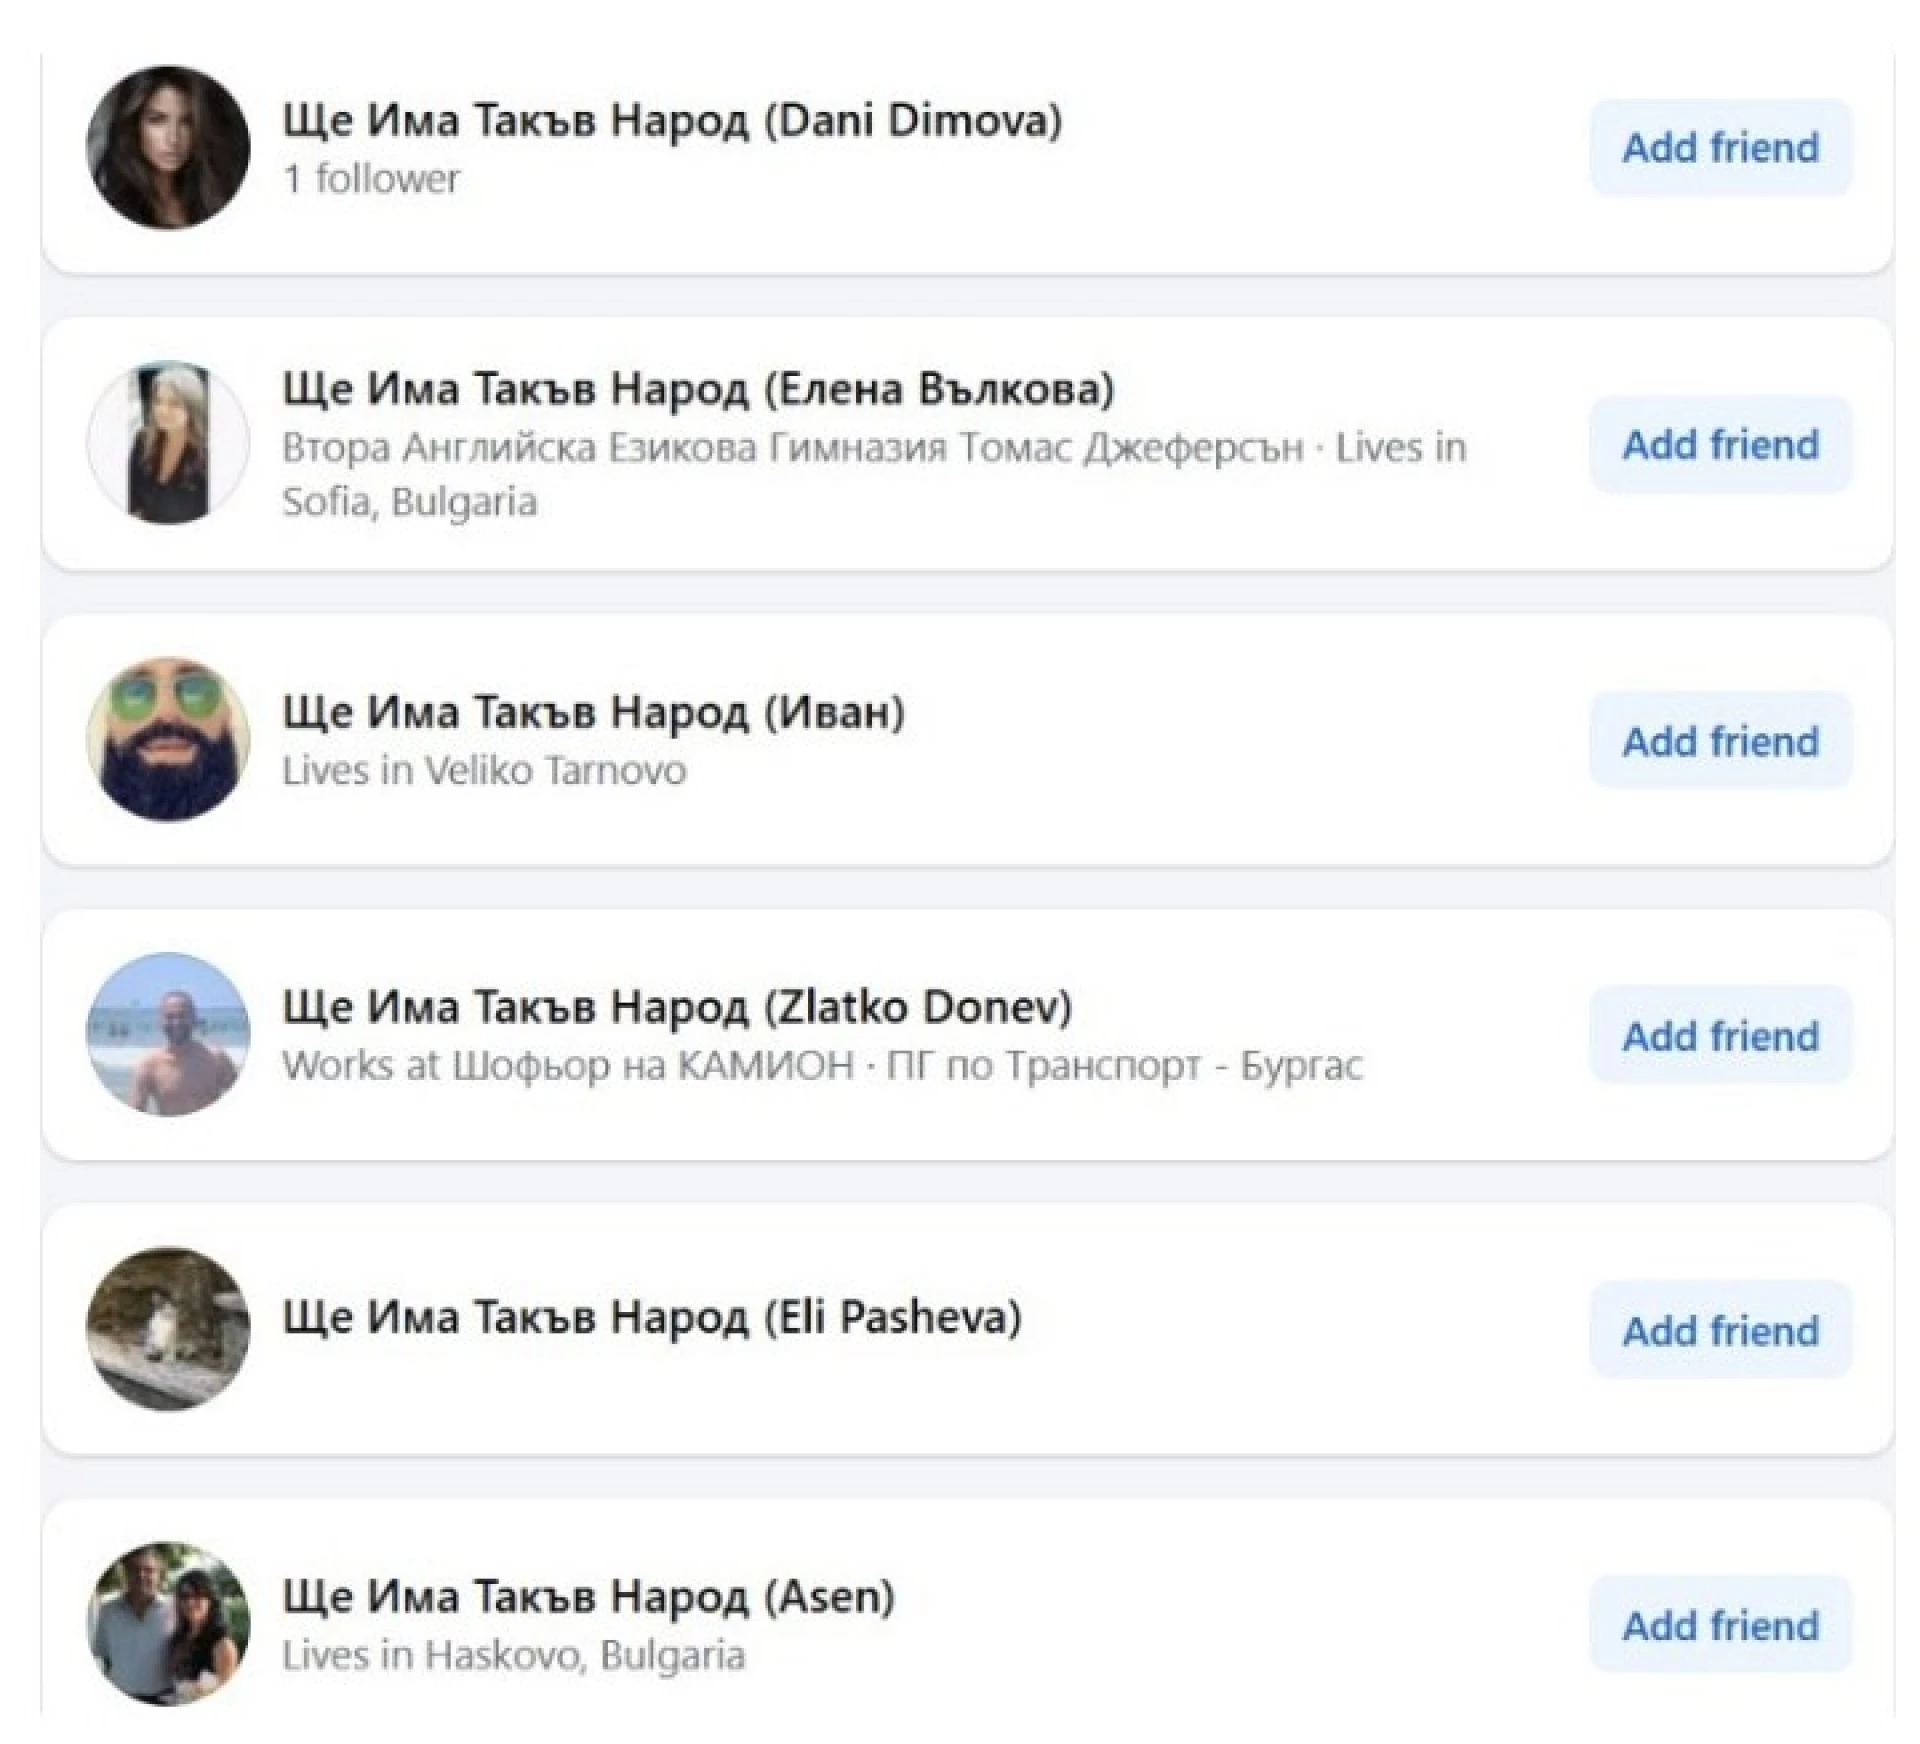Open Dani Dimova's profile picture
The width and height of the screenshot is (1920, 1744).
click(x=168, y=148)
